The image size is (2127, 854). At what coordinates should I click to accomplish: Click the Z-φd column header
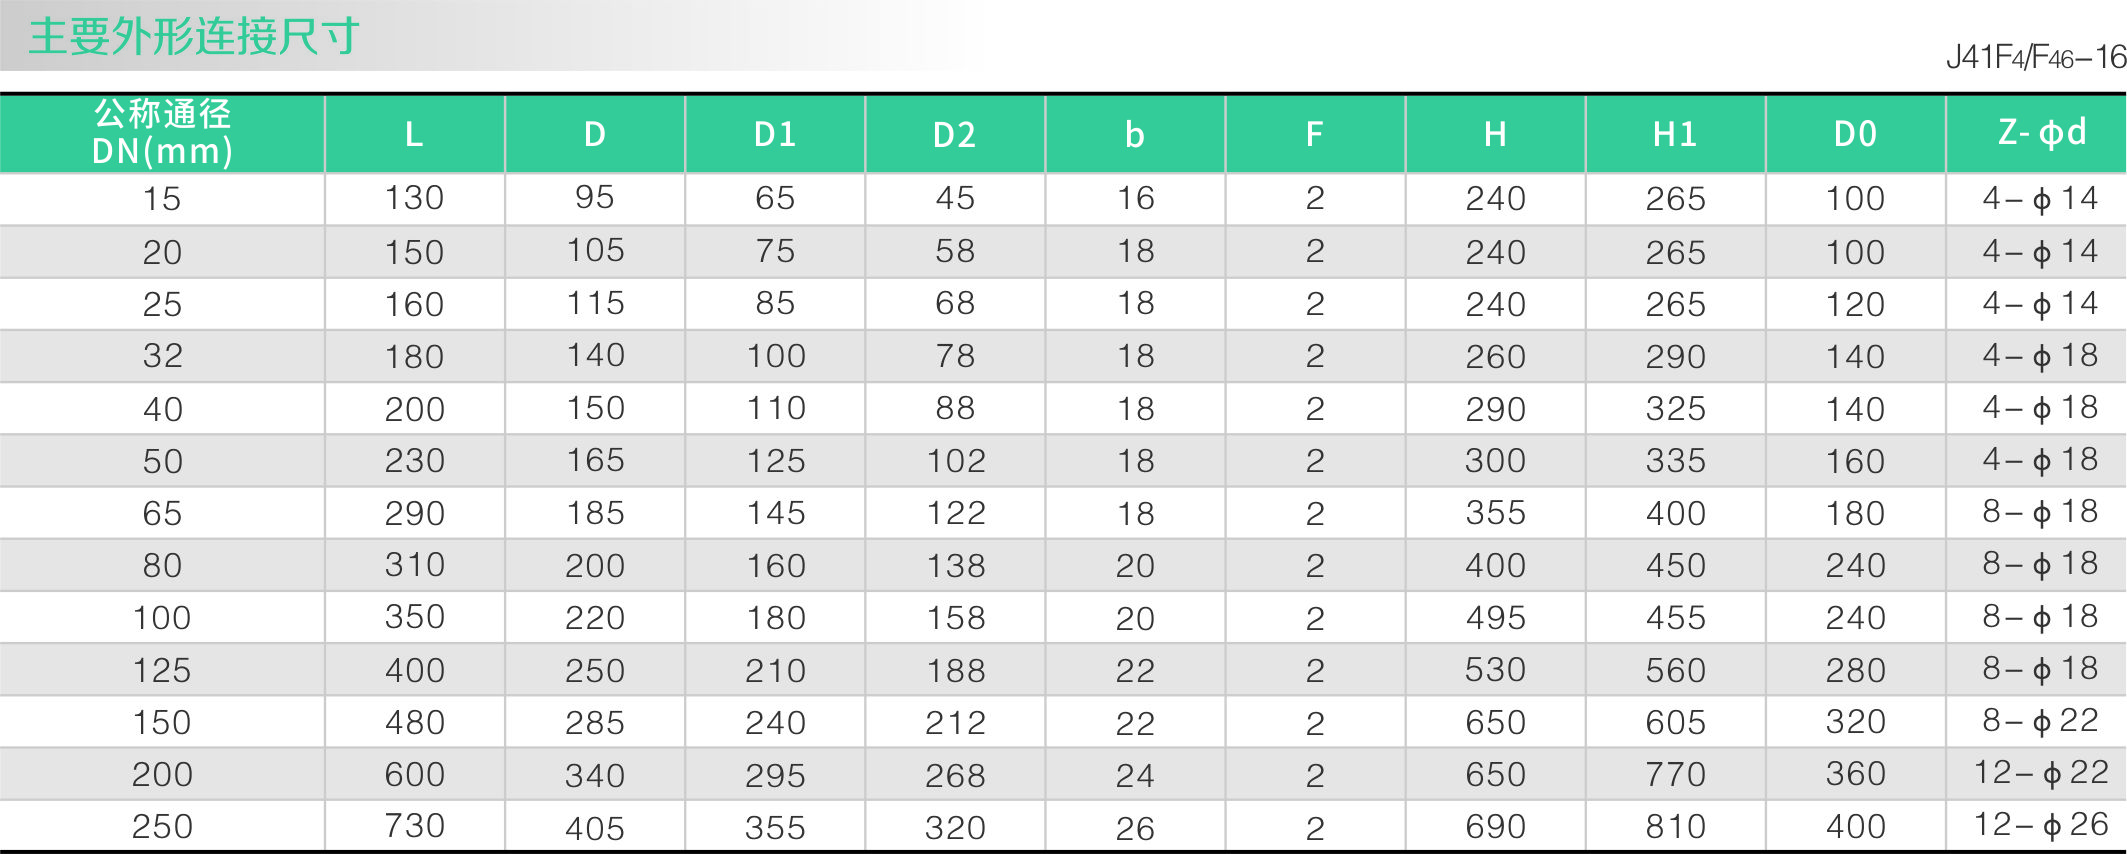click(x=2041, y=132)
